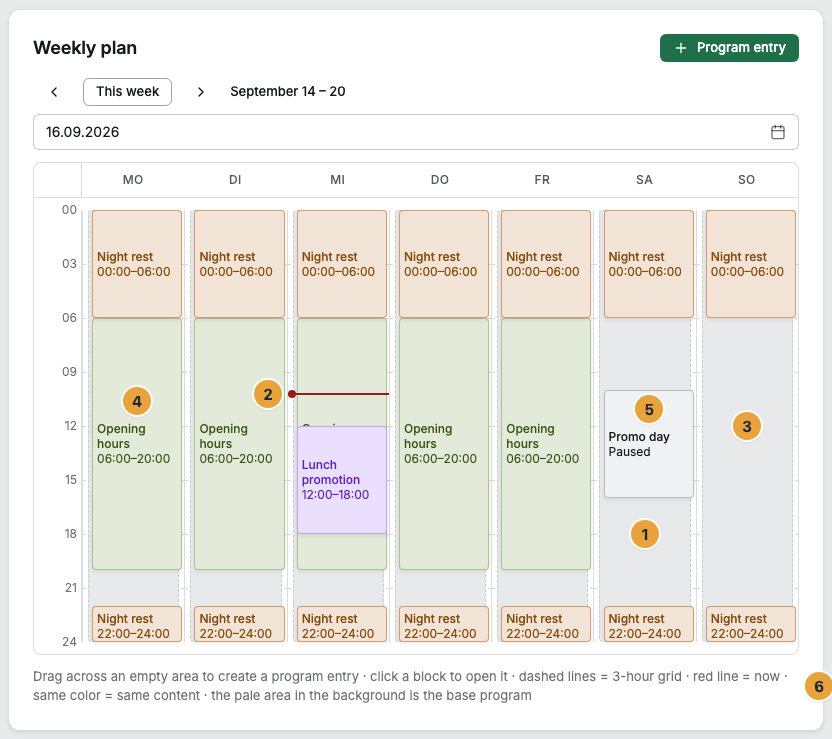Open calendar picker icon in date field
Viewport: 832px width, 739px height.
[x=777, y=132]
